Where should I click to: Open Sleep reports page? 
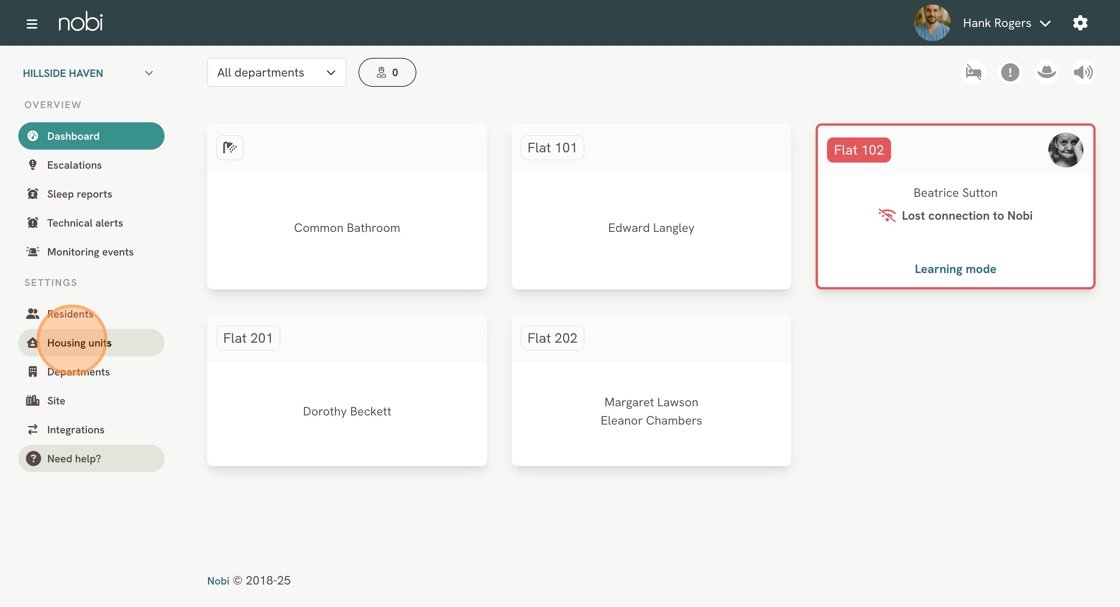click(79, 194)
